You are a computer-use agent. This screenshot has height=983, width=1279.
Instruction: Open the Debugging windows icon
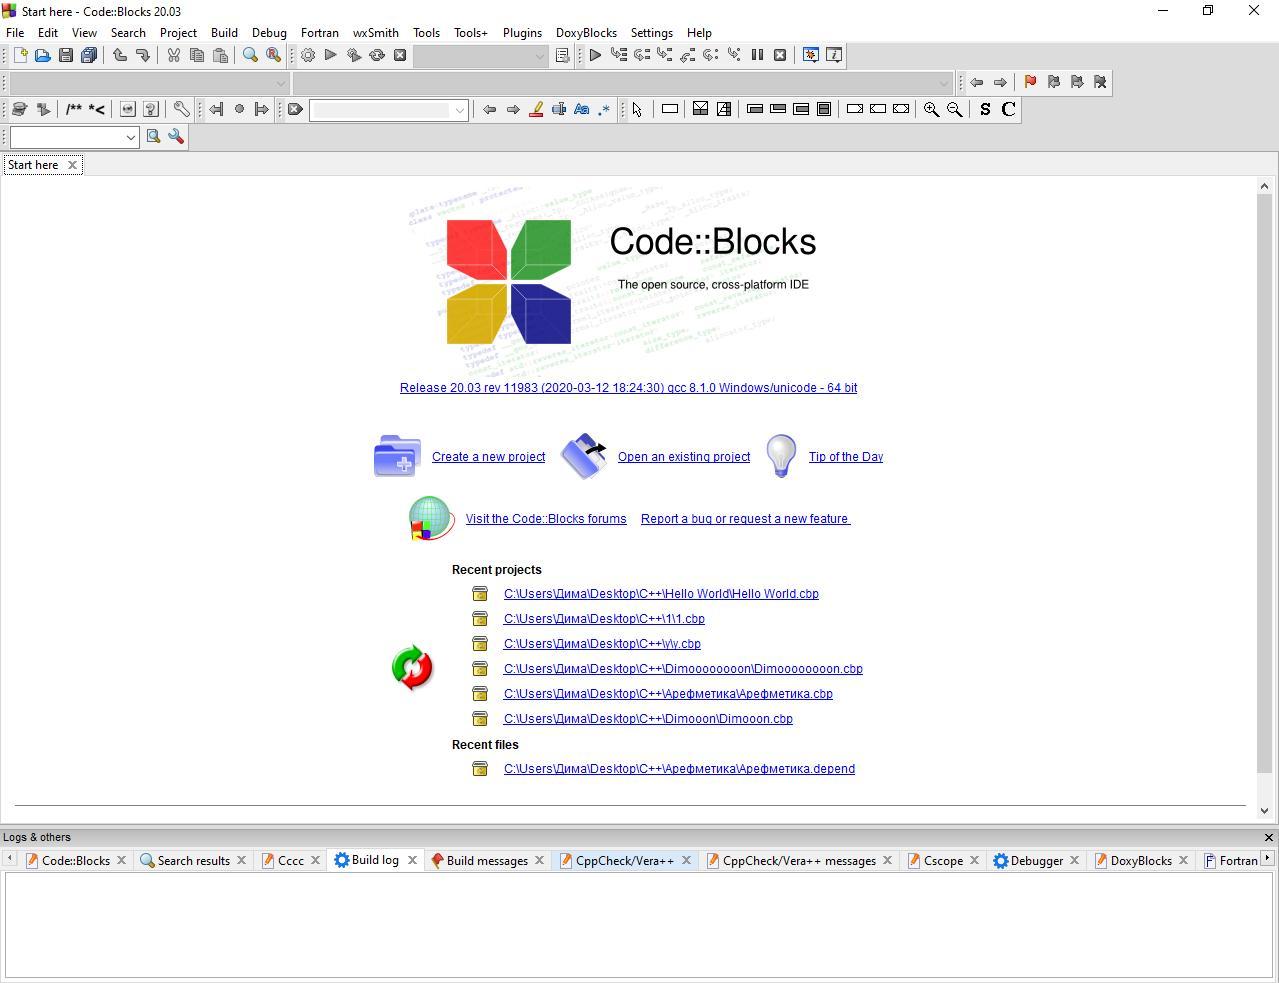pyautogui.click(x=811, y=56)
